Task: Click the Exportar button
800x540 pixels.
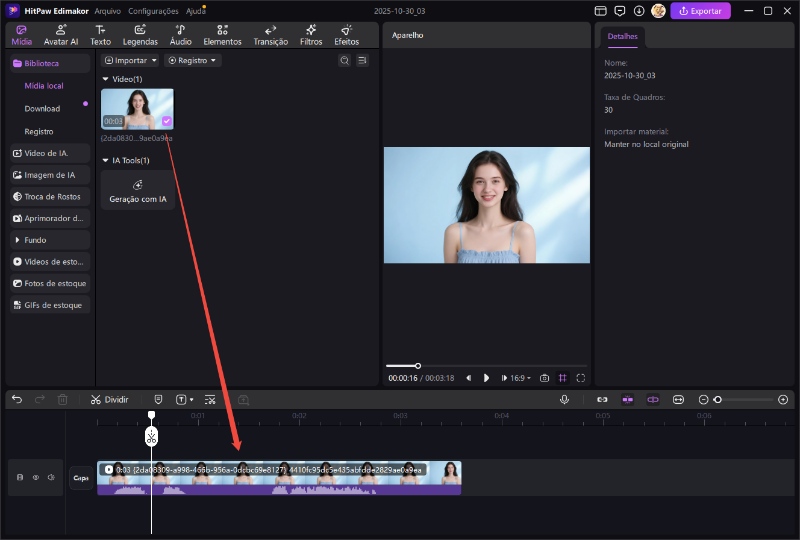Action: tap(700, 11)
